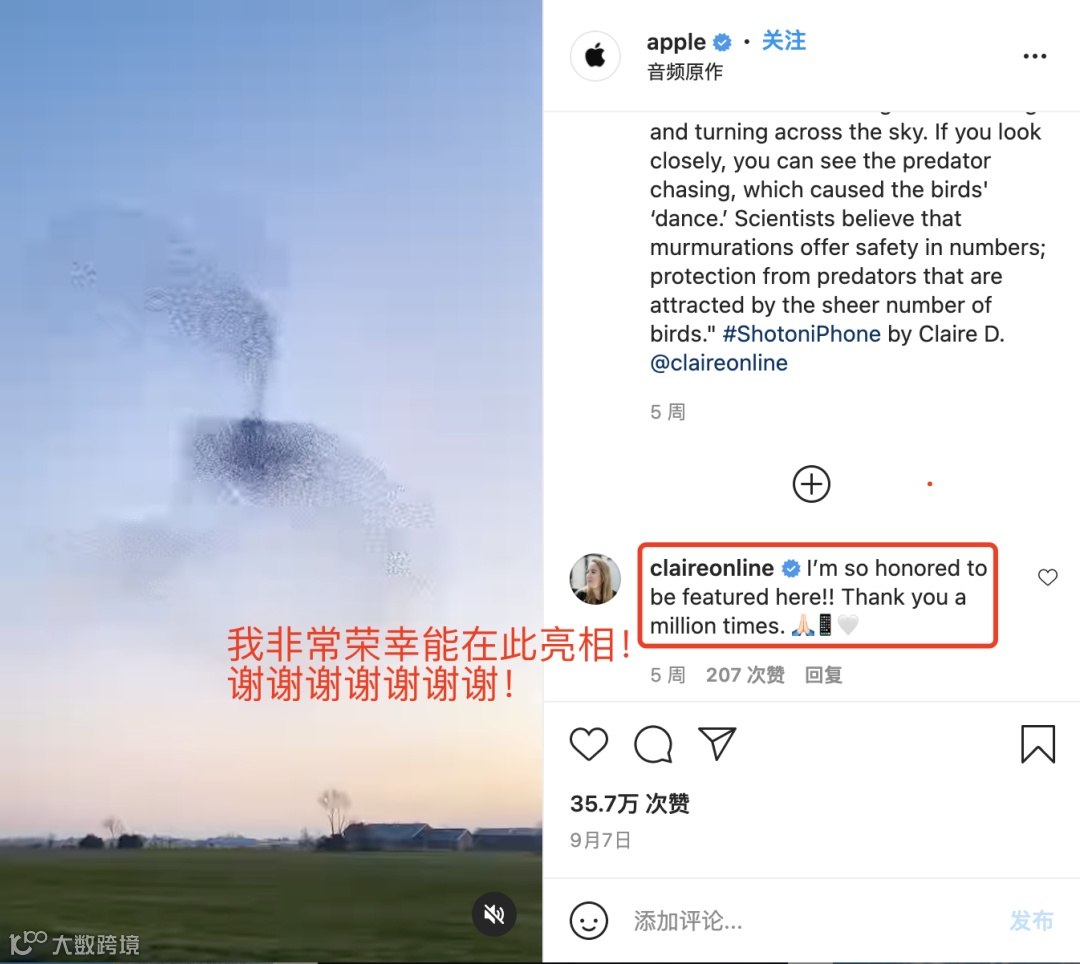Viewport: 1080px width, 964px height.
Task: Like claireonline's comment with small heart
Action: point(1048,577)
